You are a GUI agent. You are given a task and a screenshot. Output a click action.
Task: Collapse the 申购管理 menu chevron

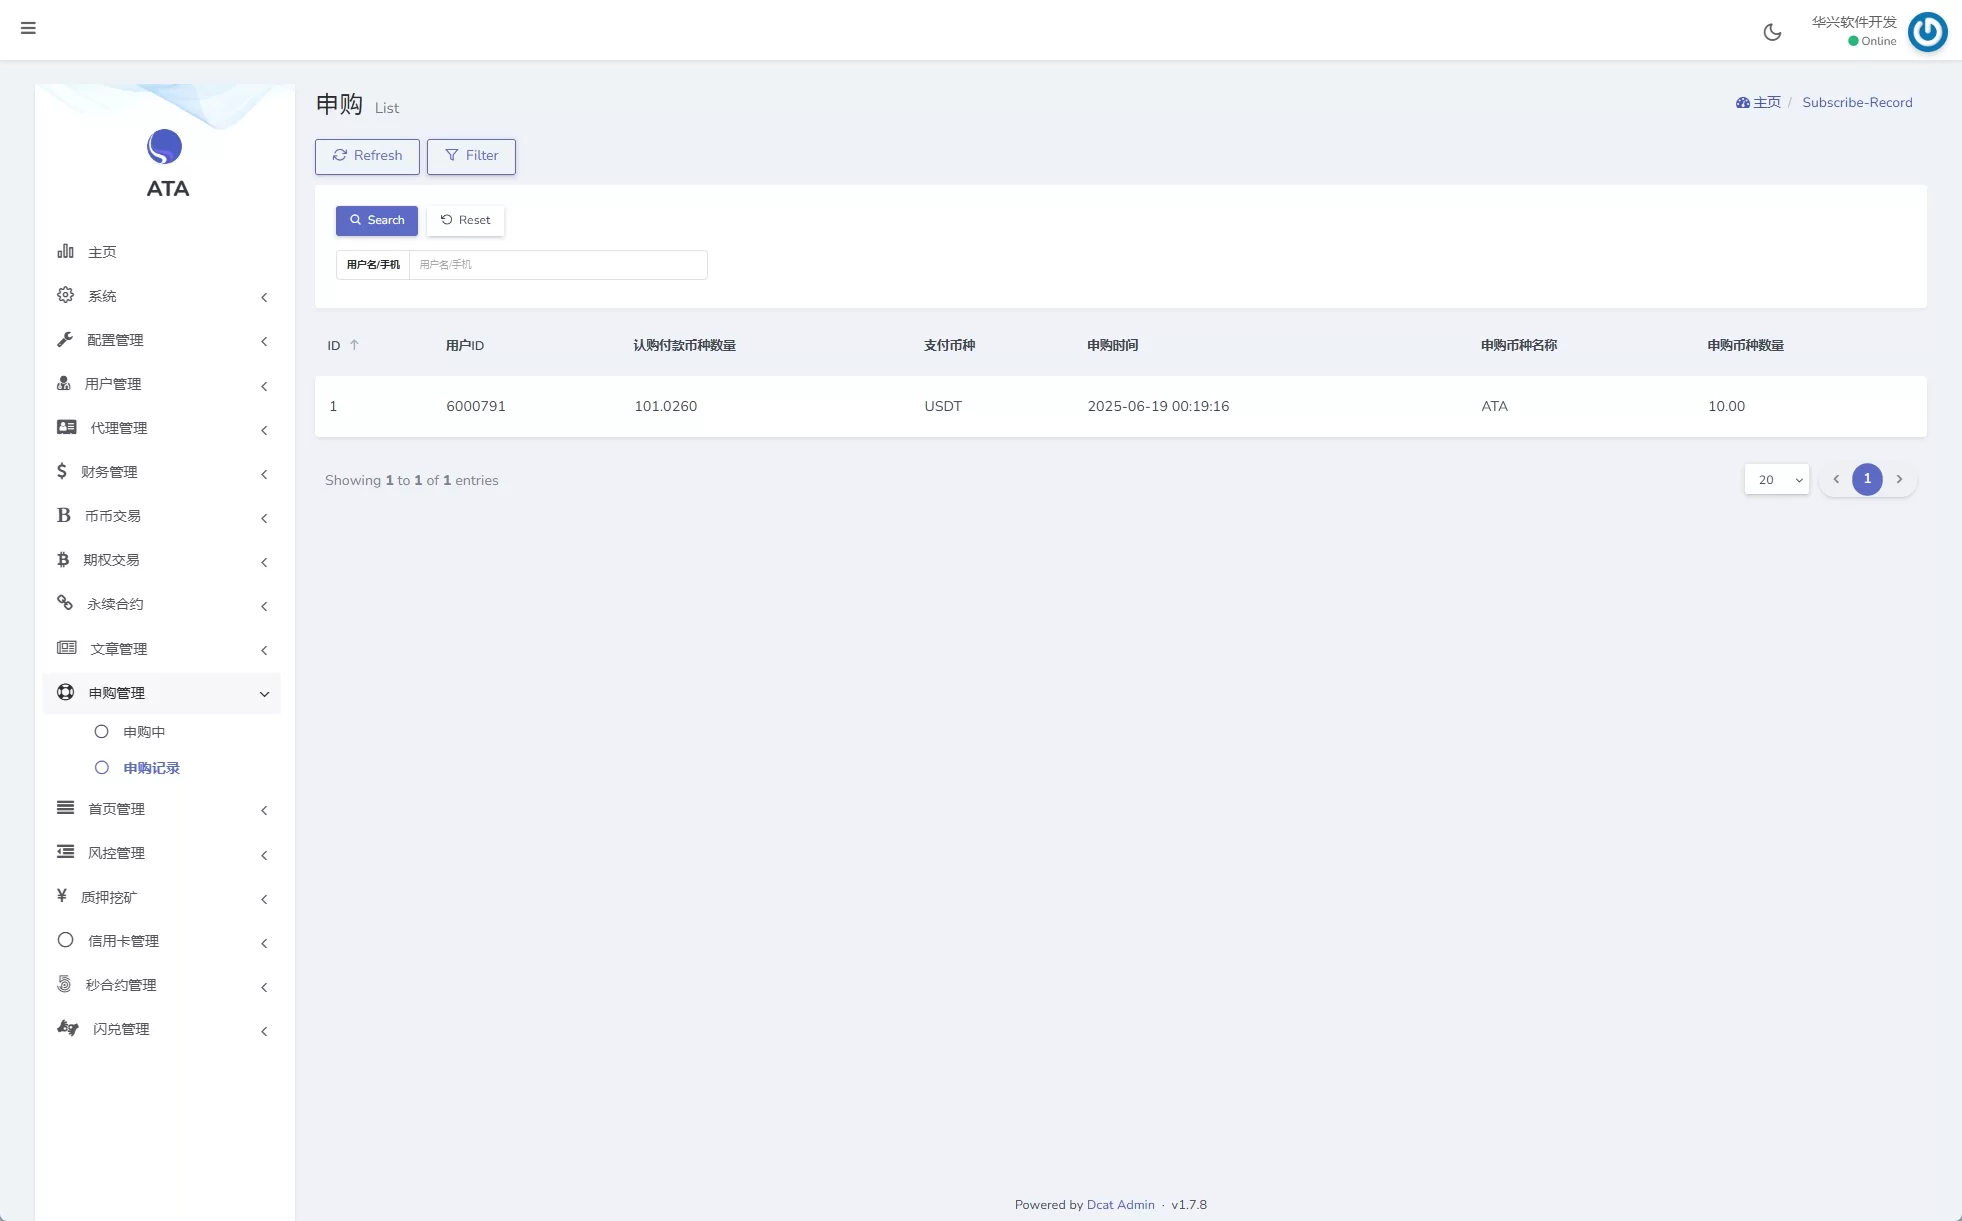pyautogui.click(x=264, y=694)
